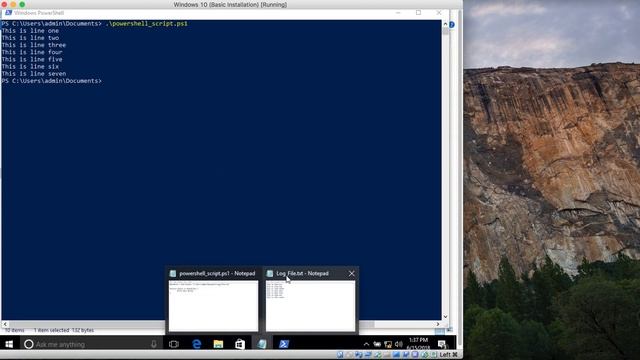Open the Windows Start menu
The width and height of the screenshot is (640, 360).
(9, 344)
